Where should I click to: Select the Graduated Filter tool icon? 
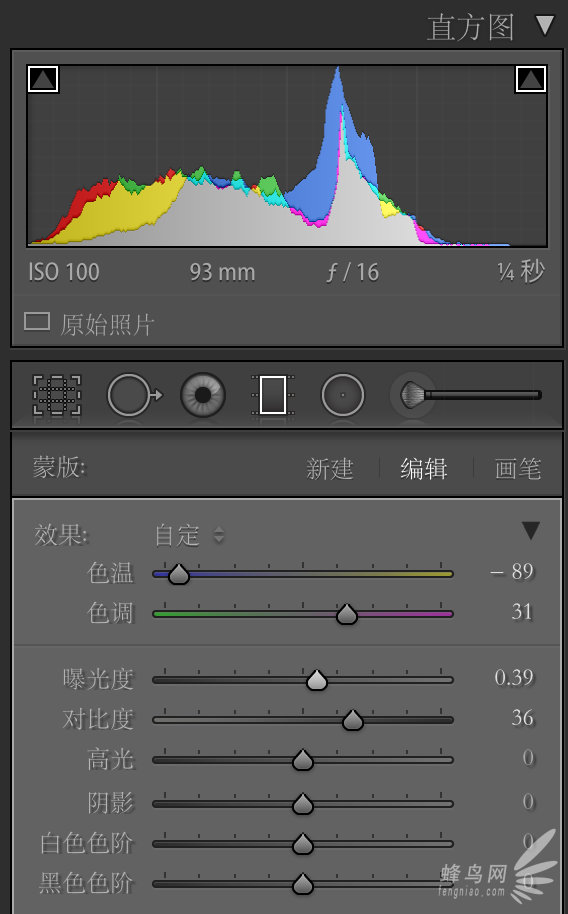(x=273, y=395)
